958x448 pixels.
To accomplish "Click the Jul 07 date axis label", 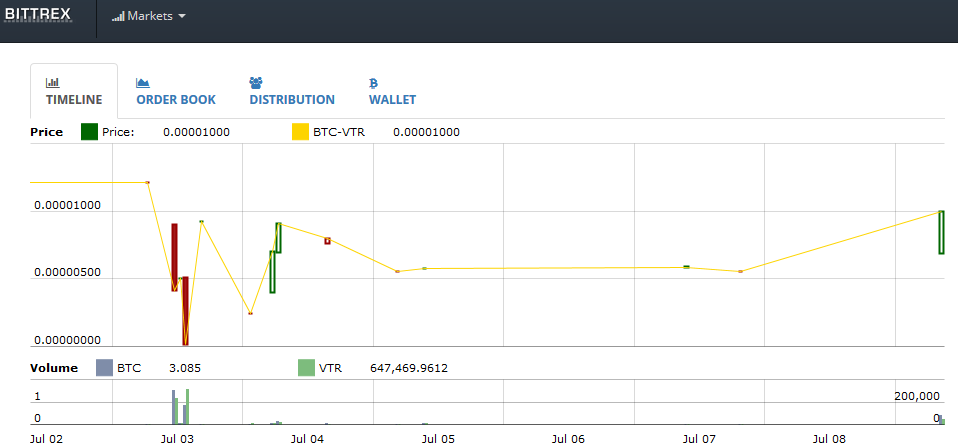I will click(x=699, y=439).
